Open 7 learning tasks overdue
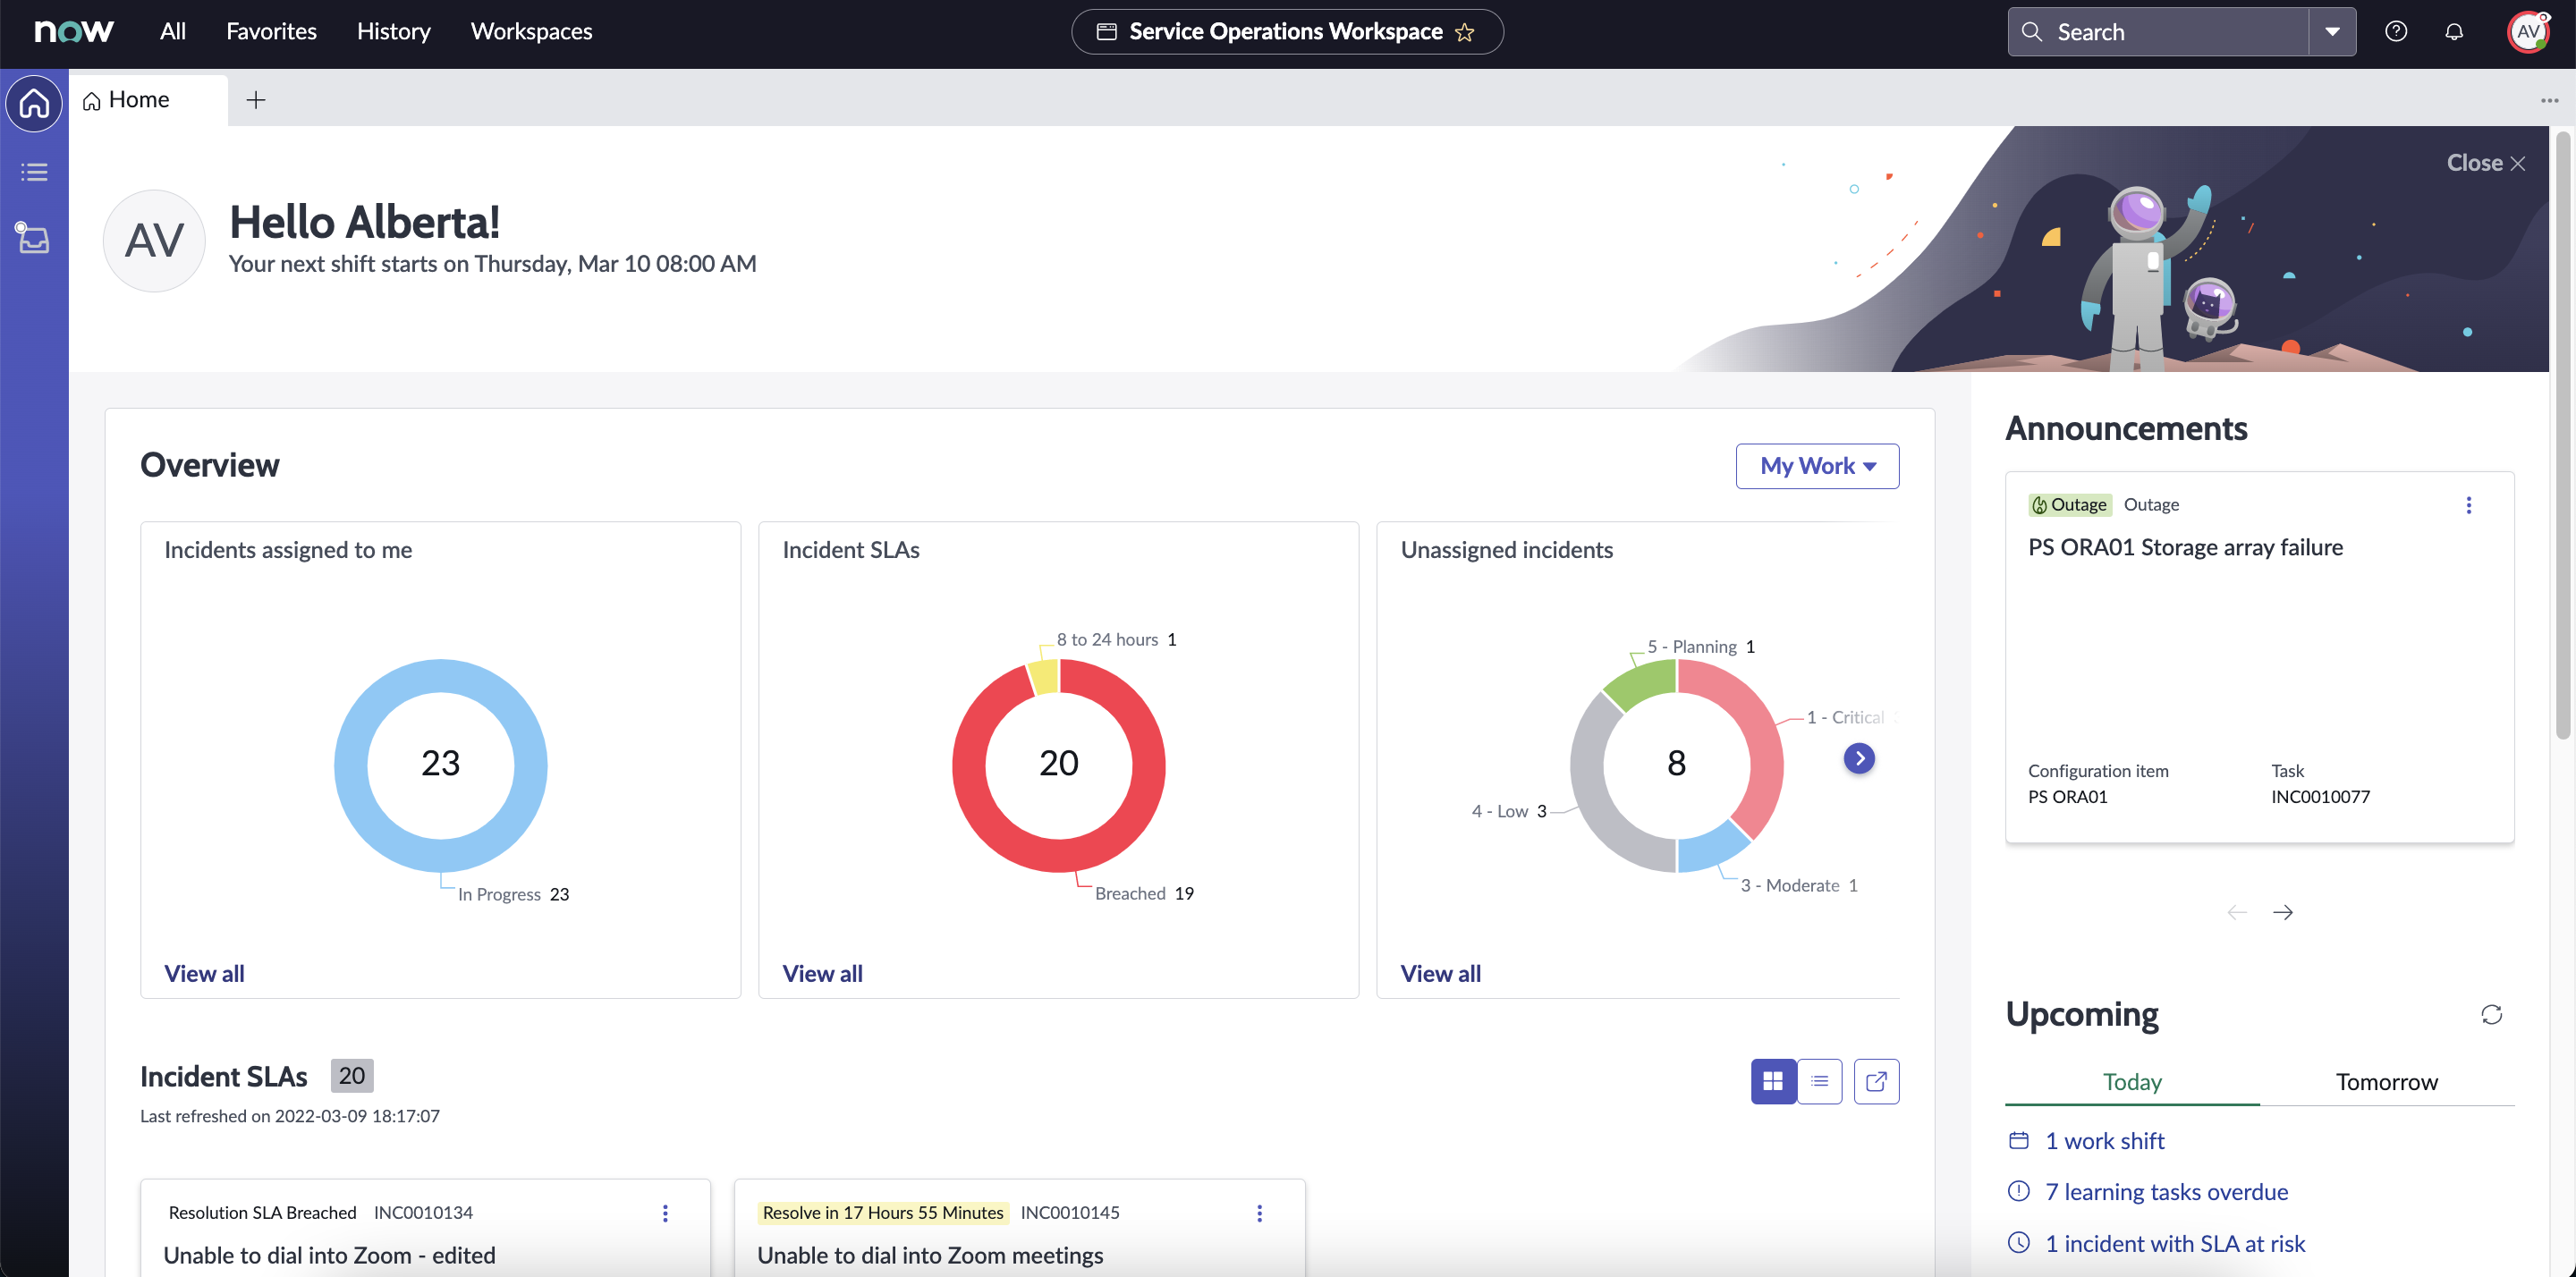 tap(2166, 1191)
